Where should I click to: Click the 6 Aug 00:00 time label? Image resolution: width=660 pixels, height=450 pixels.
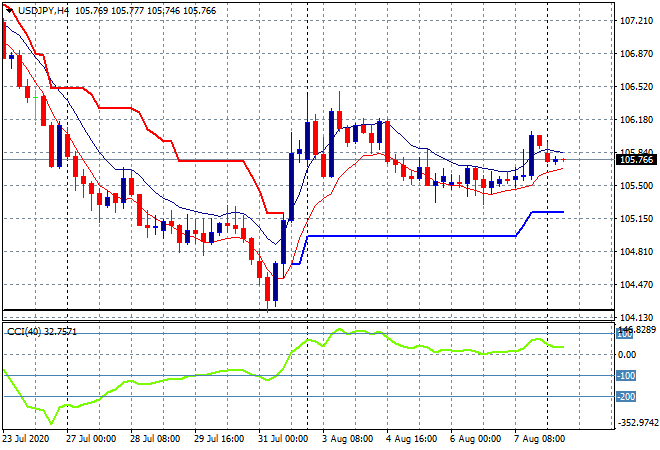(476, 439)
